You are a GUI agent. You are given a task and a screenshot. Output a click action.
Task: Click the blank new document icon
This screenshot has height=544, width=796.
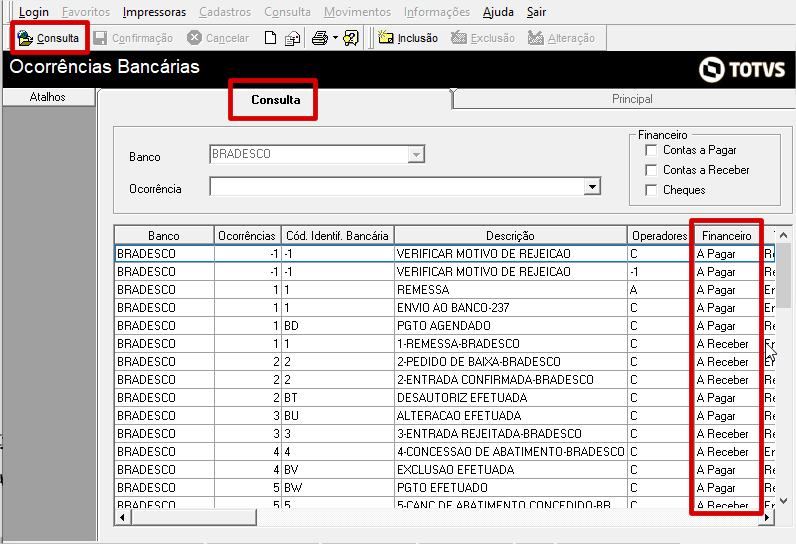pos(271,38)
